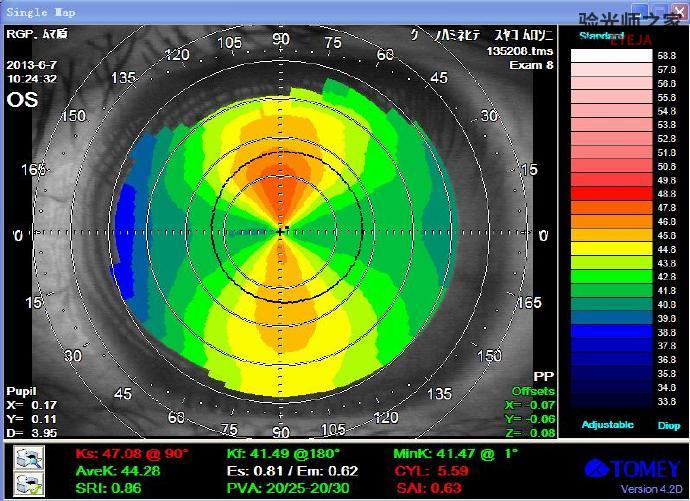Click the offset Y= -0.06 value
The image size is (690, 501).
(x=530, y=419)
